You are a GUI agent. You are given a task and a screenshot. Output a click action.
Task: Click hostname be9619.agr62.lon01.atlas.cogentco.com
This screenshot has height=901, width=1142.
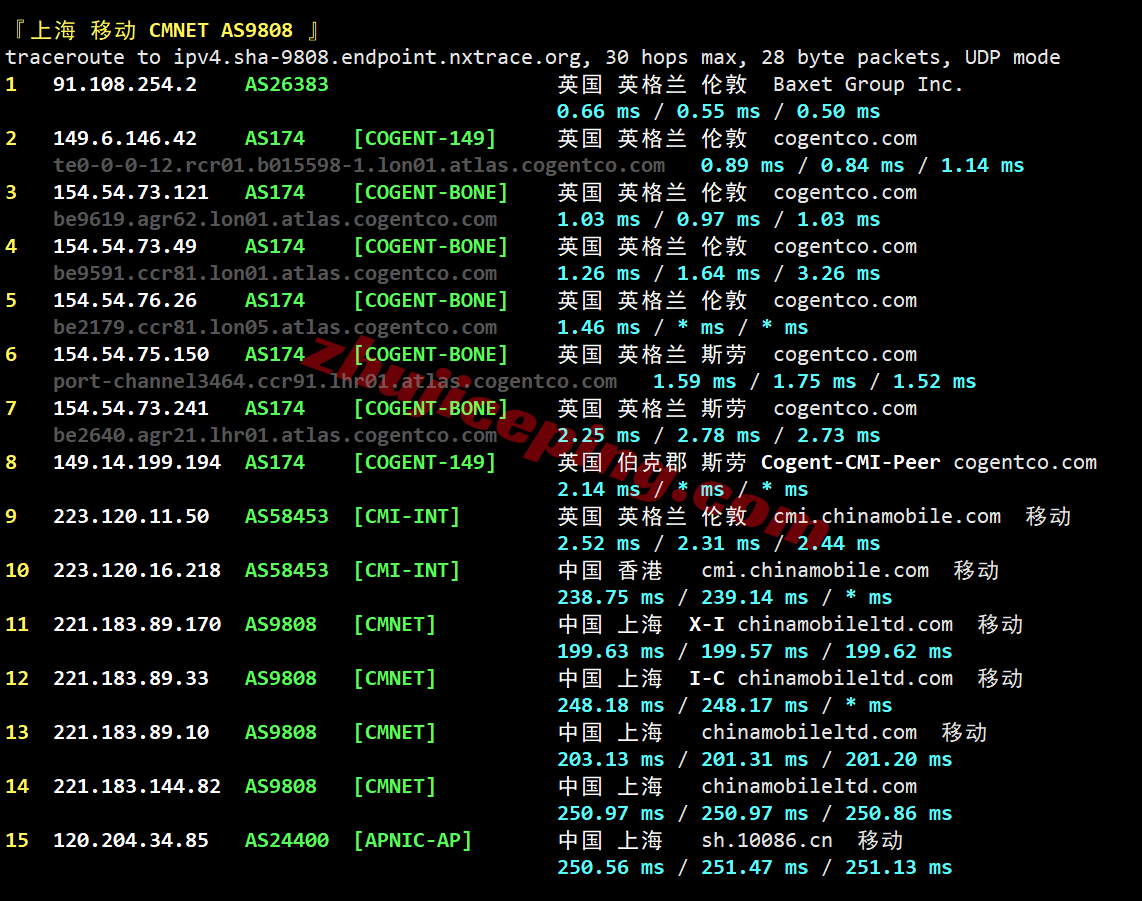coord(275,219)
